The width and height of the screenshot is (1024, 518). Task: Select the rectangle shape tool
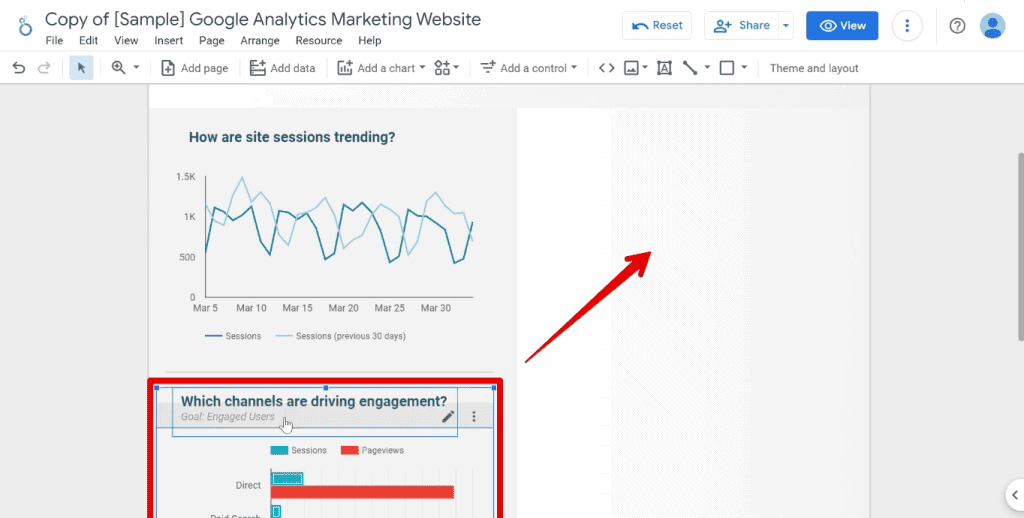[x=727, y=68]
